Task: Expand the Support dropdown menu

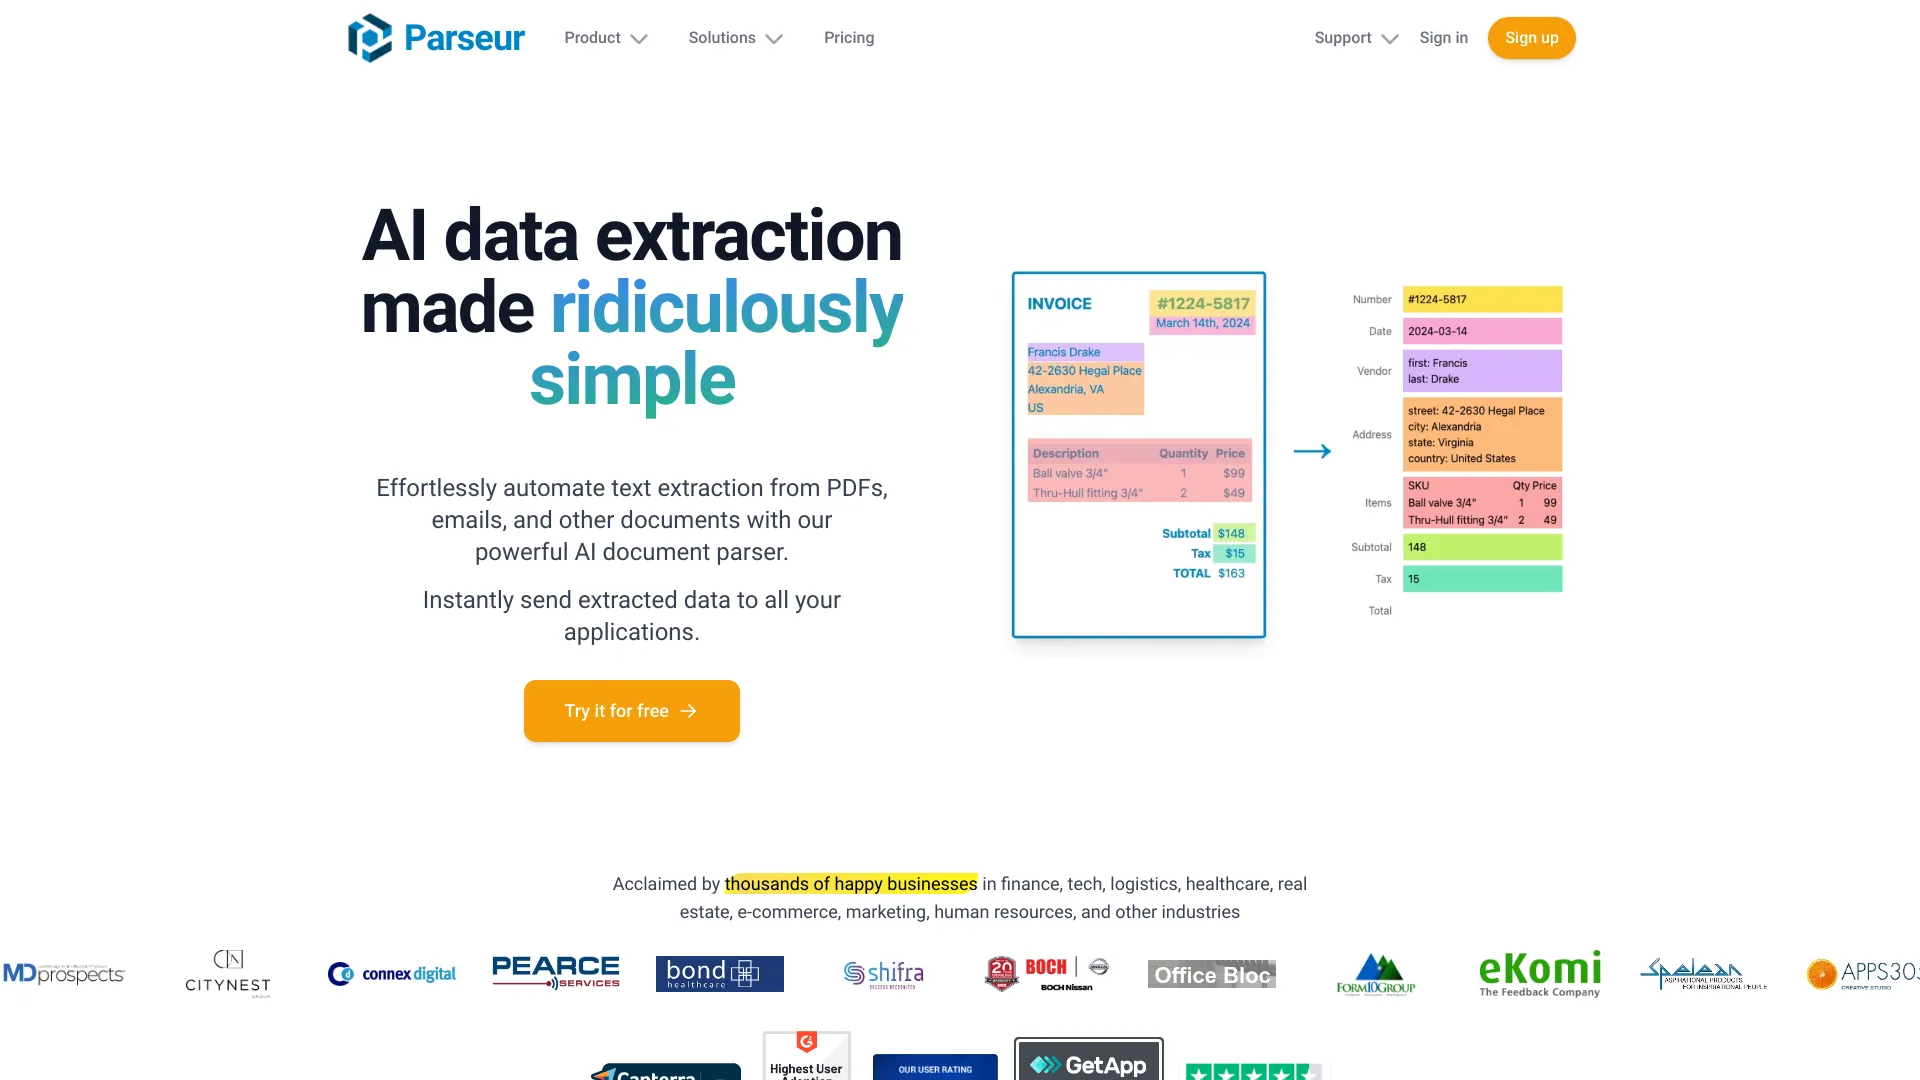Action: pos(1357,37)
